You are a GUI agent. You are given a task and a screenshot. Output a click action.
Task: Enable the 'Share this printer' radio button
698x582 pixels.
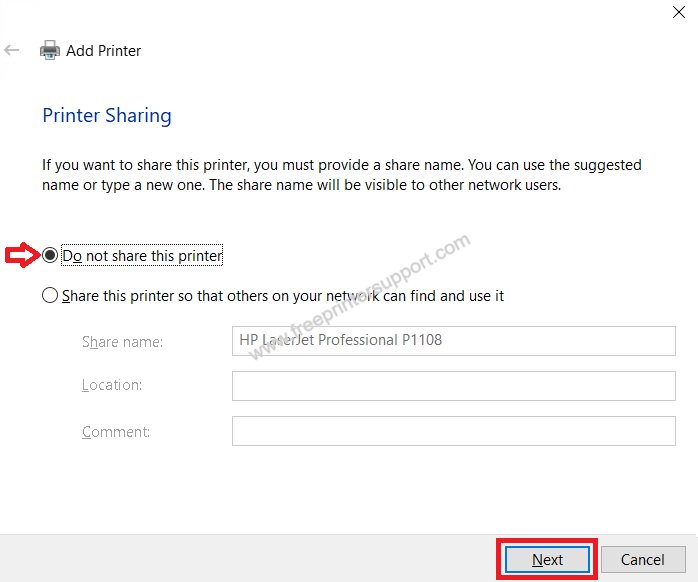[x=50, y=296]
